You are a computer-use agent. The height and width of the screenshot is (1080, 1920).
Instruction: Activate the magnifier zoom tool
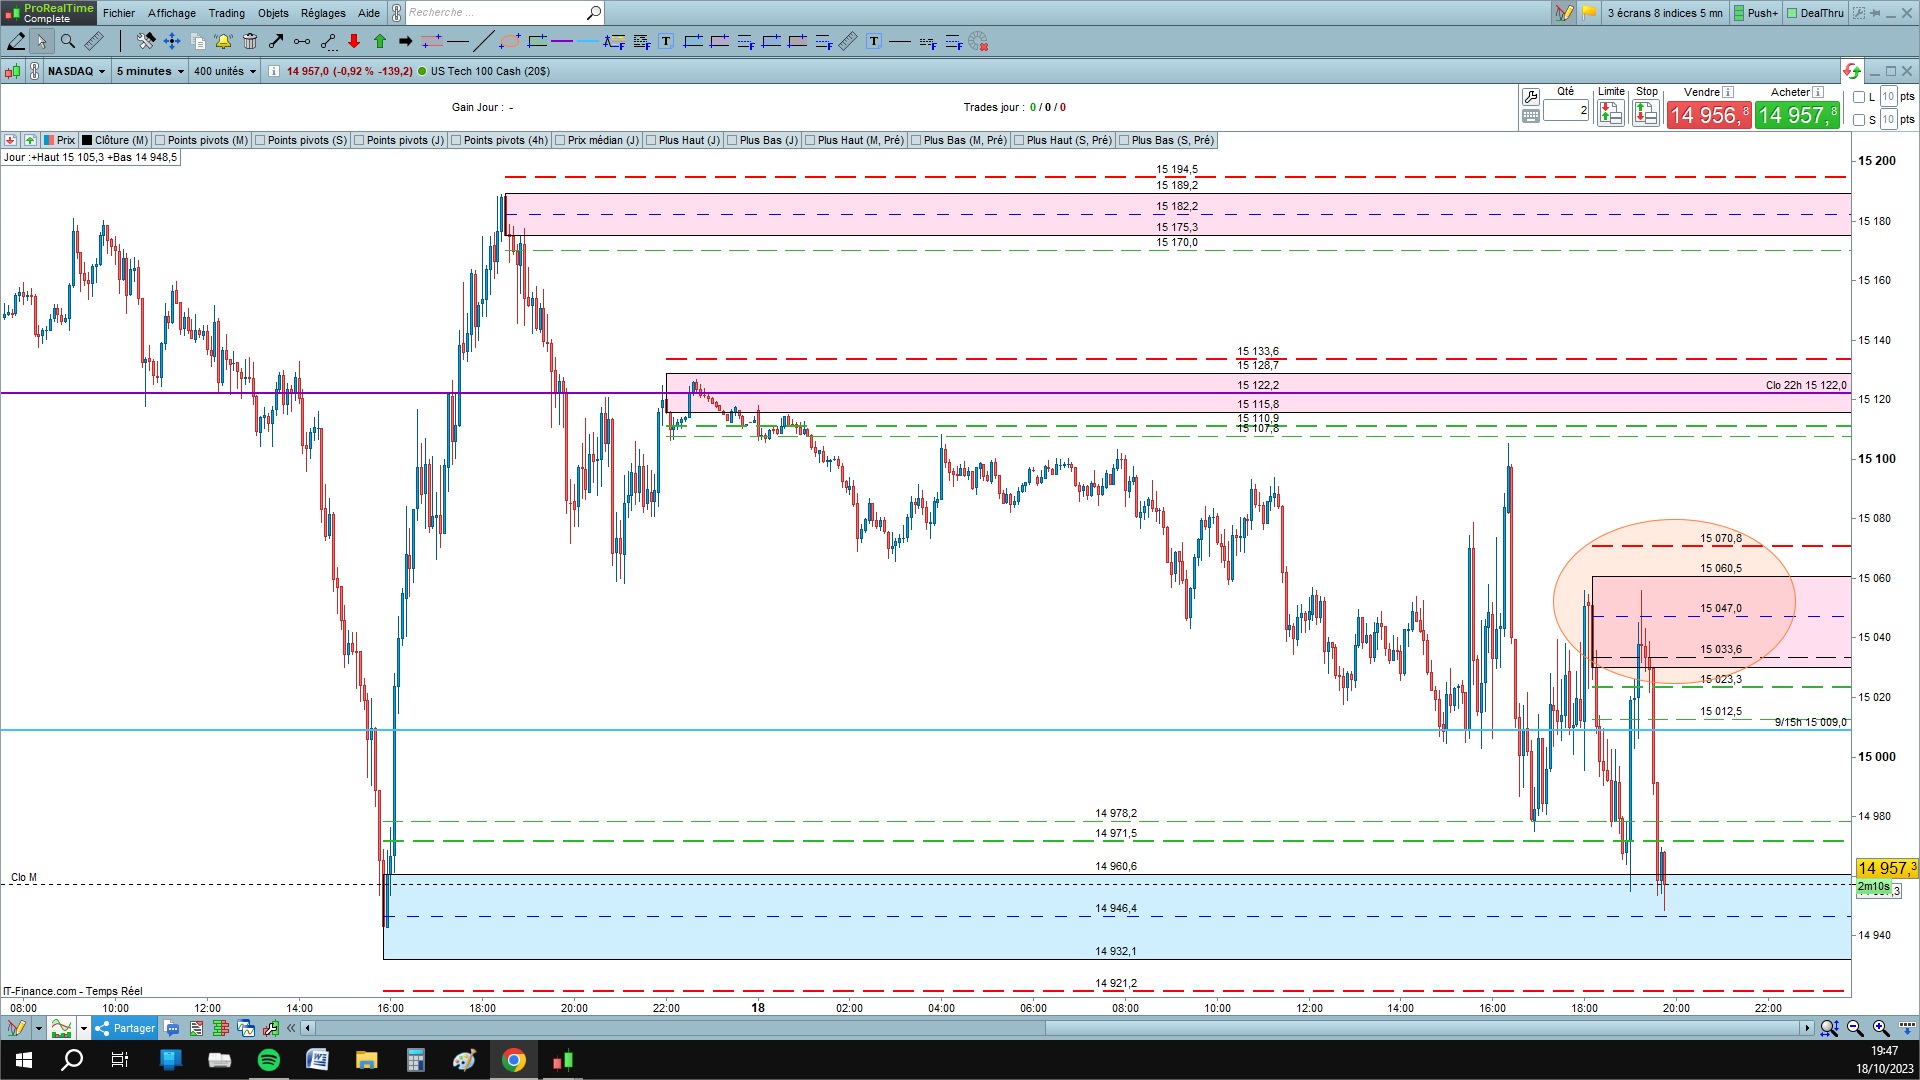click(x=68, y=41)
